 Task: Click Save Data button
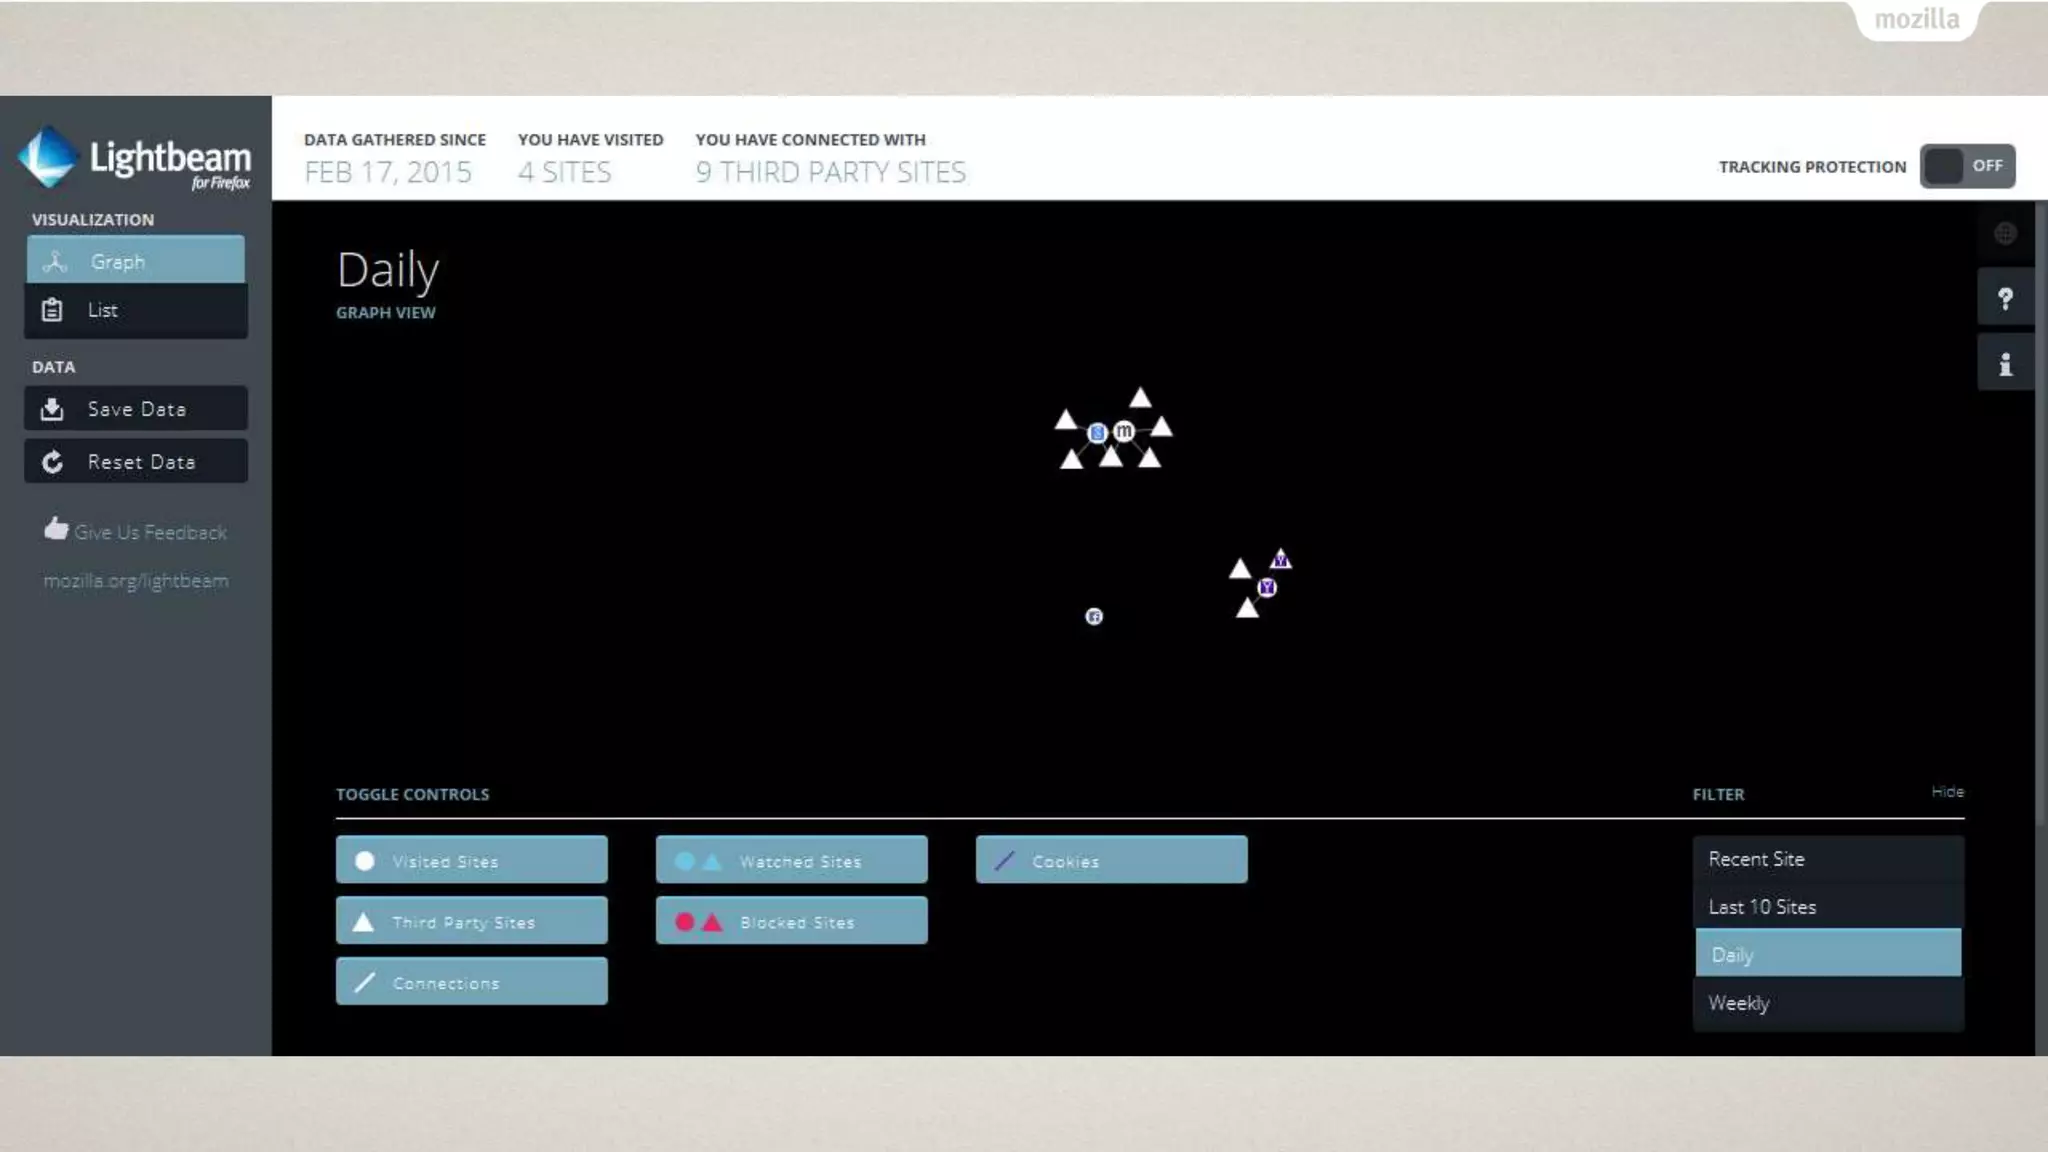(136, 409)
